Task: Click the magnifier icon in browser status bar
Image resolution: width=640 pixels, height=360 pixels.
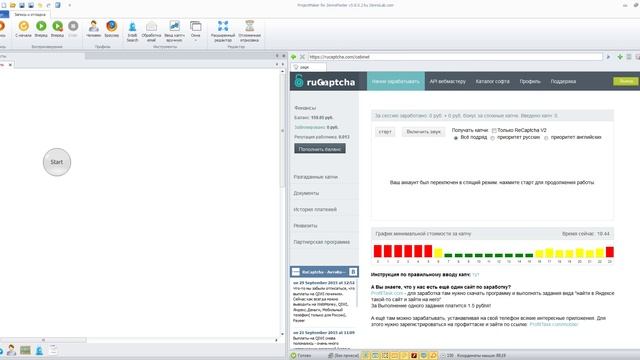Action: coord(433,356)
